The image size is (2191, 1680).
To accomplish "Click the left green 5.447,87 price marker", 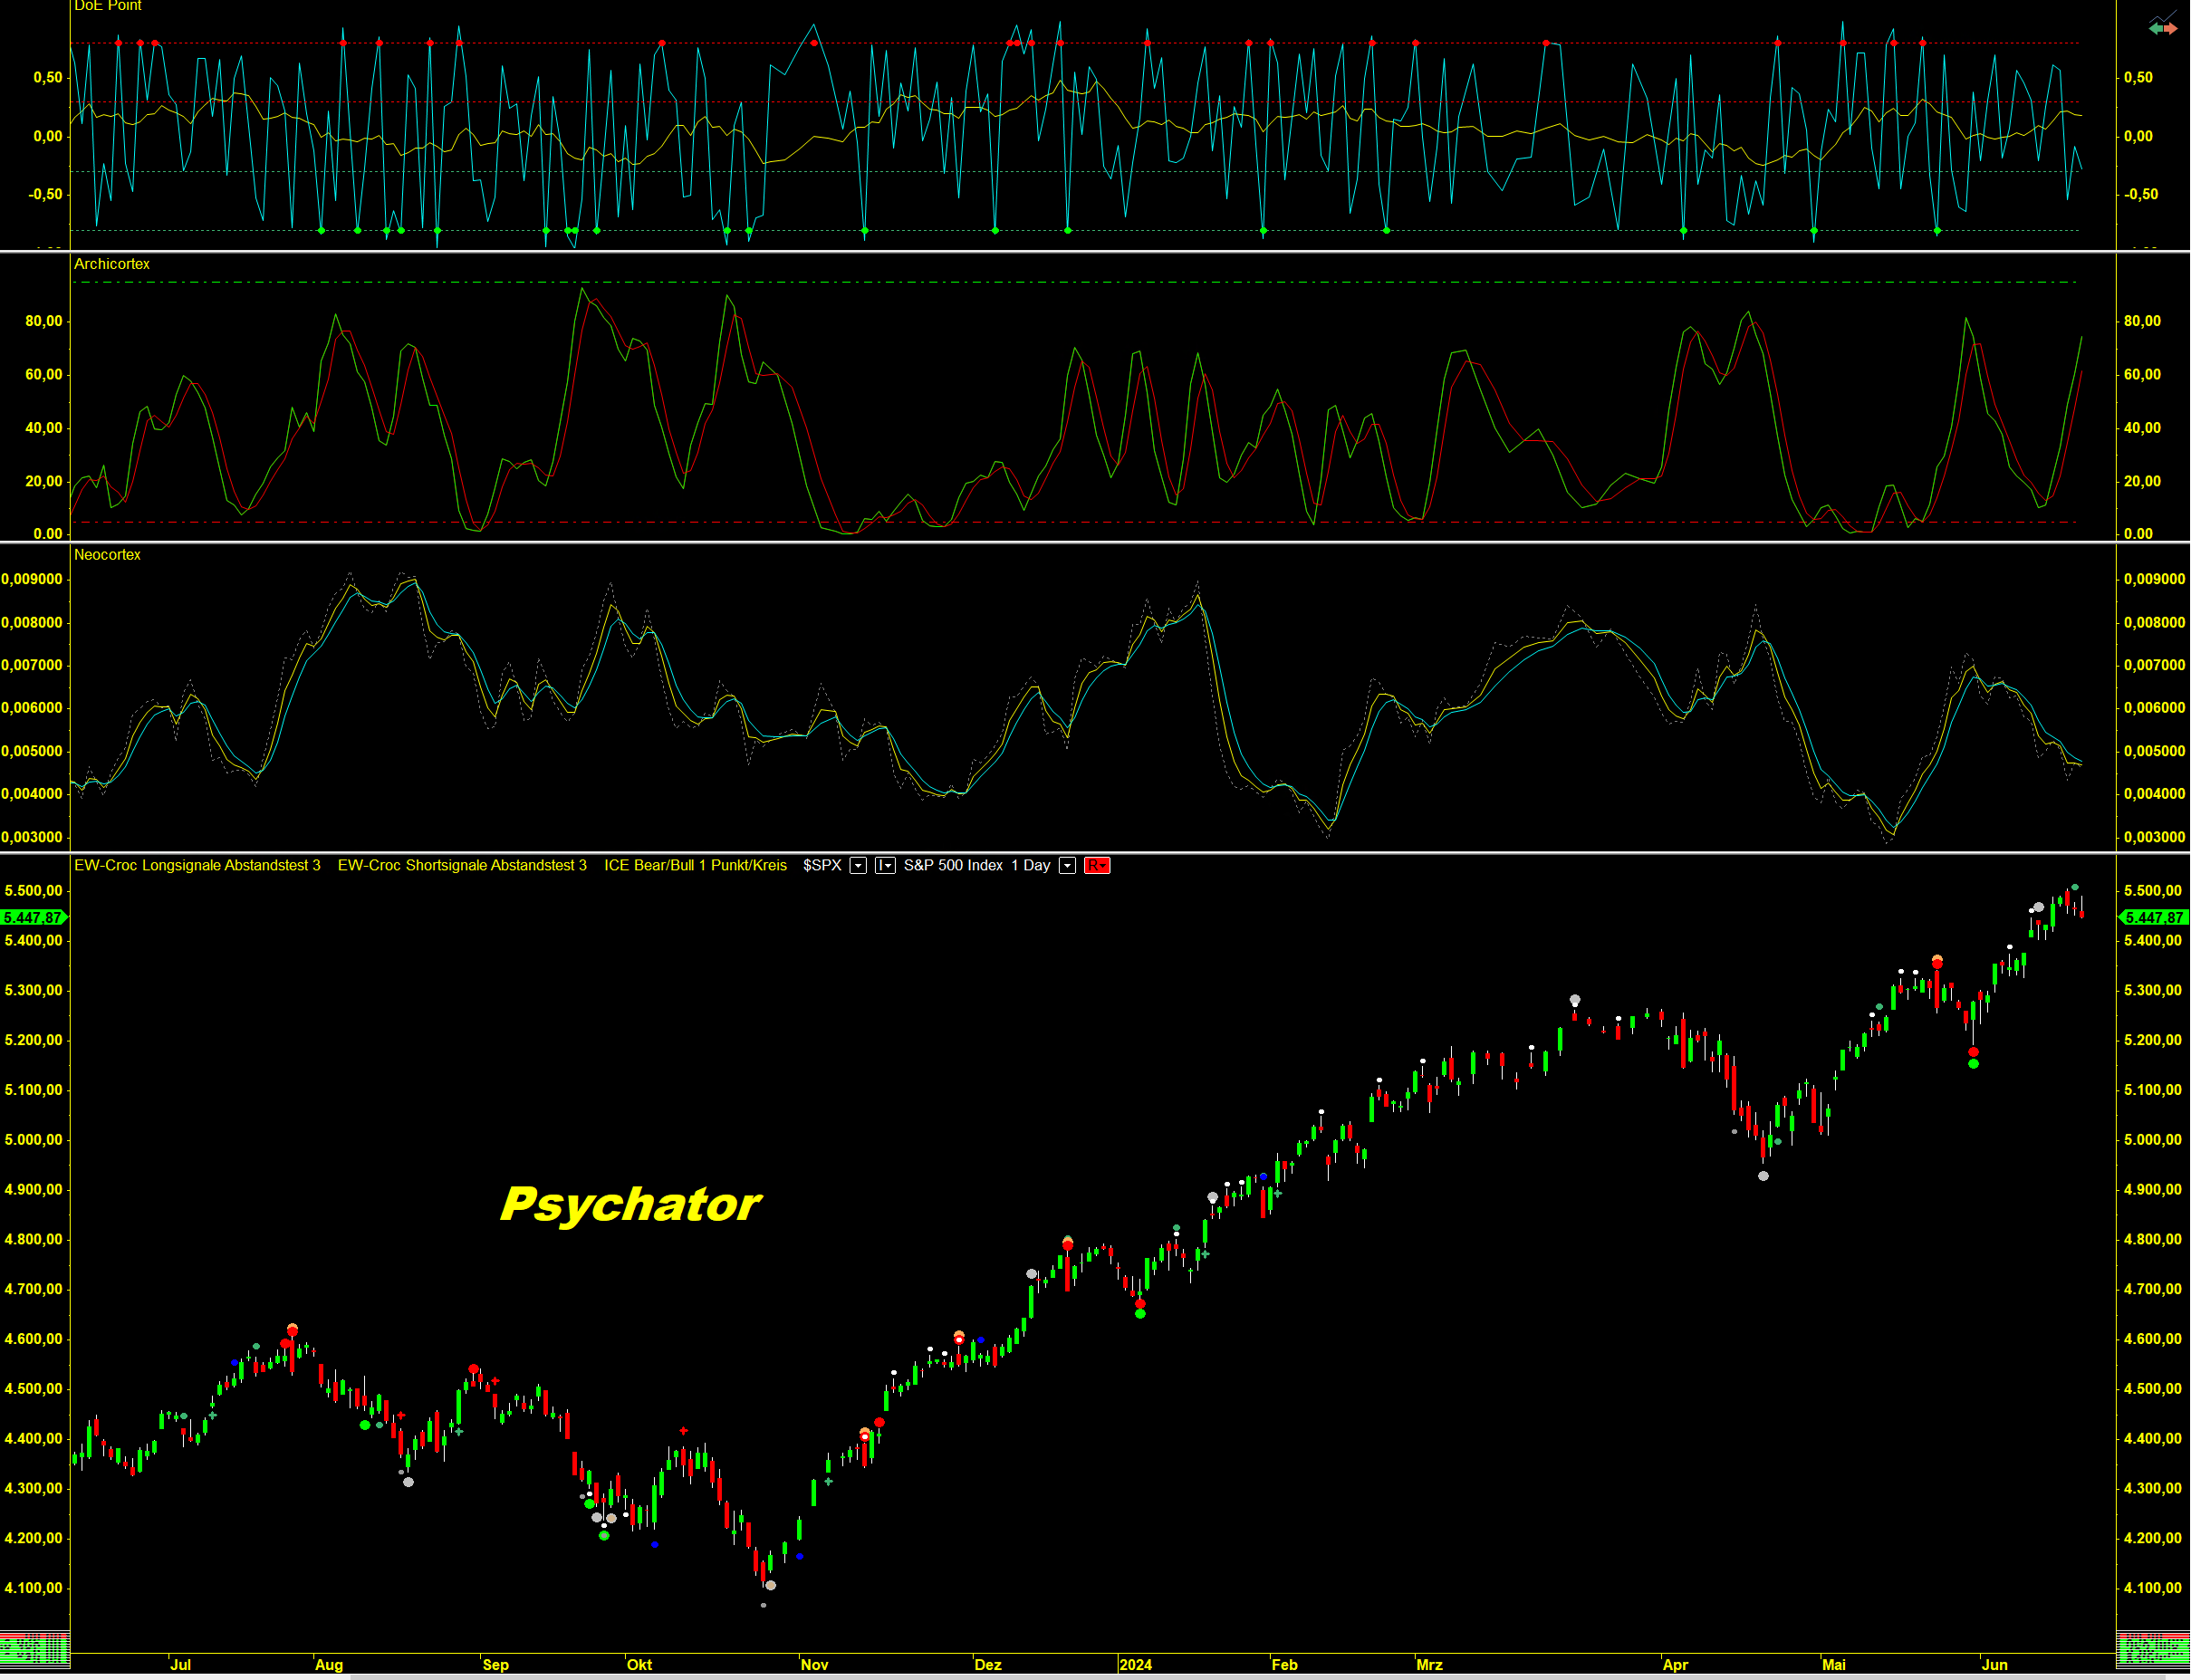I will [x=33, y=917].
